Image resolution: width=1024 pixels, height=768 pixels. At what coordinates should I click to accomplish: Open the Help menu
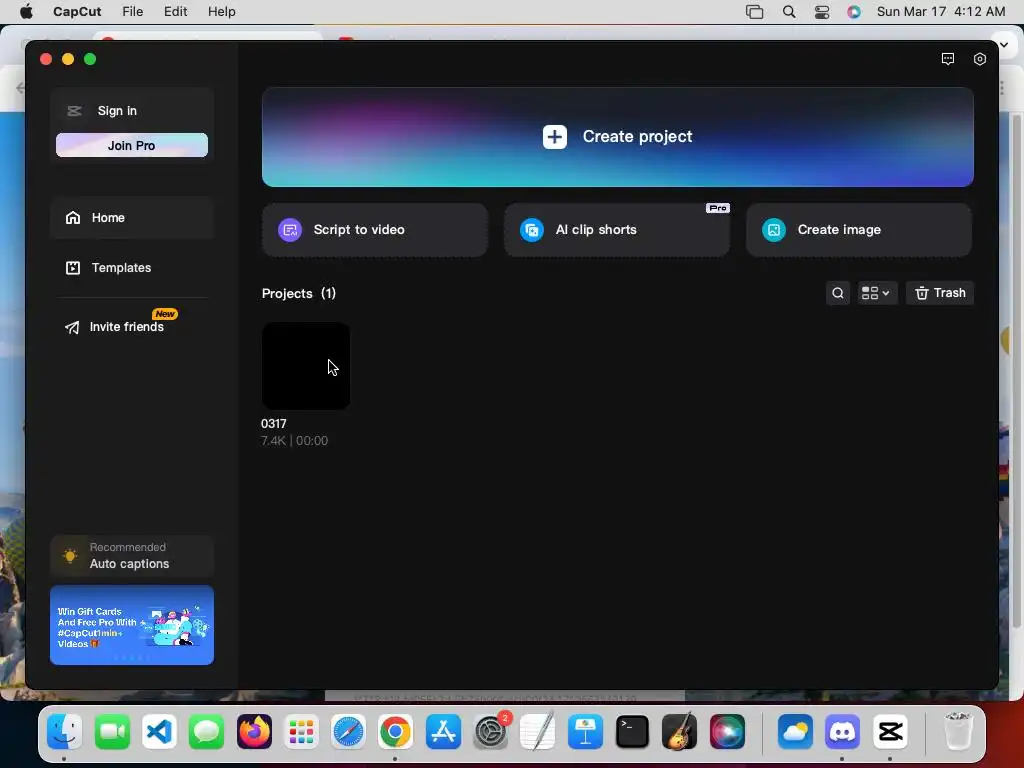tap(221, 12)
